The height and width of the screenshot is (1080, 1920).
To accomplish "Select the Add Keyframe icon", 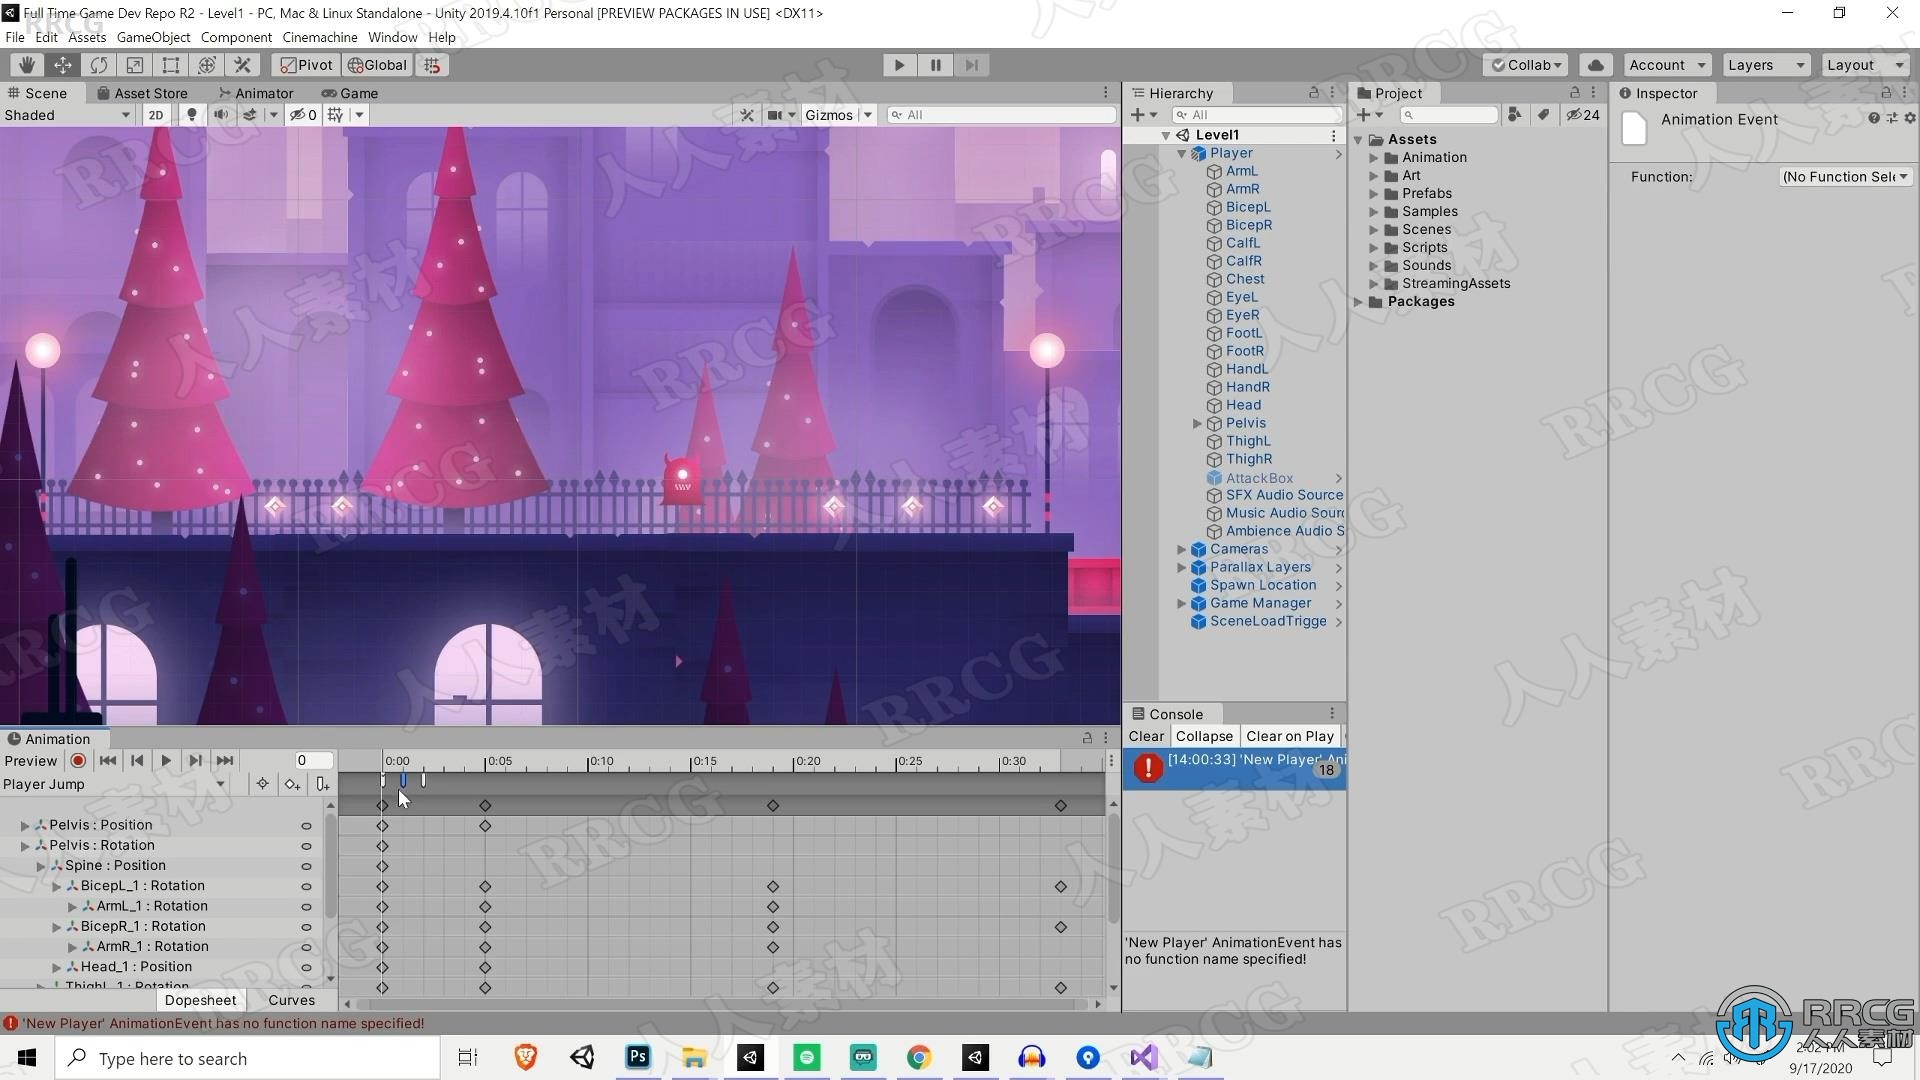I will pyautogui.click(x=291, y=783).
